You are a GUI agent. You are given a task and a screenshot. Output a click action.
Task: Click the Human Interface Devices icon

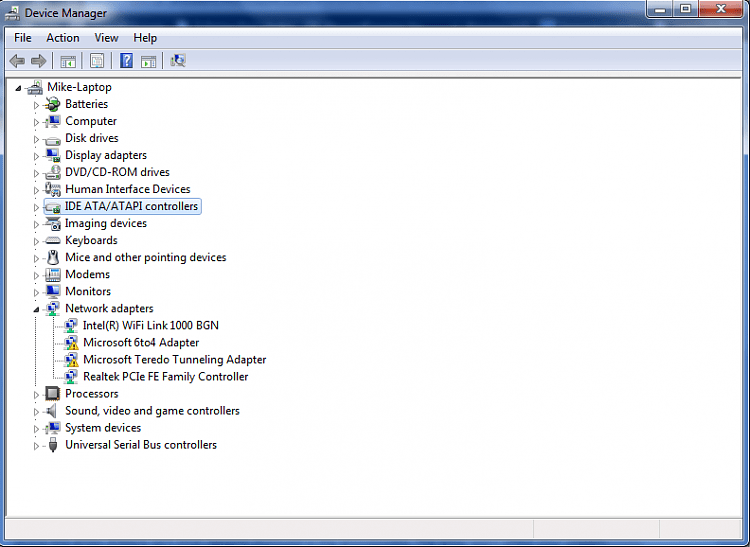[x=53, y=189]
